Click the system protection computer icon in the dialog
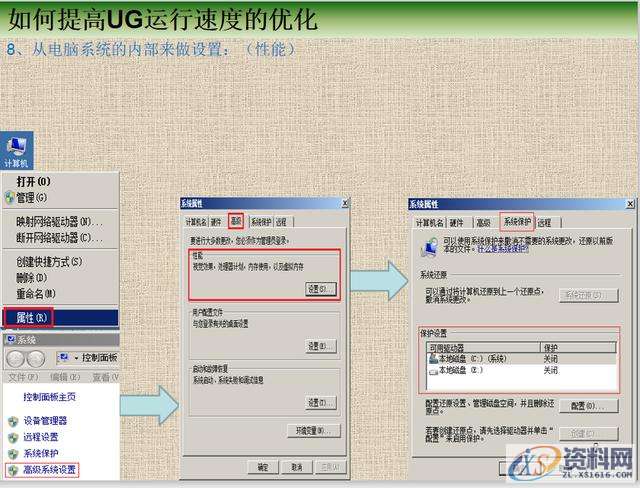This screenshot has width=640, height=488. click(429, 246)
